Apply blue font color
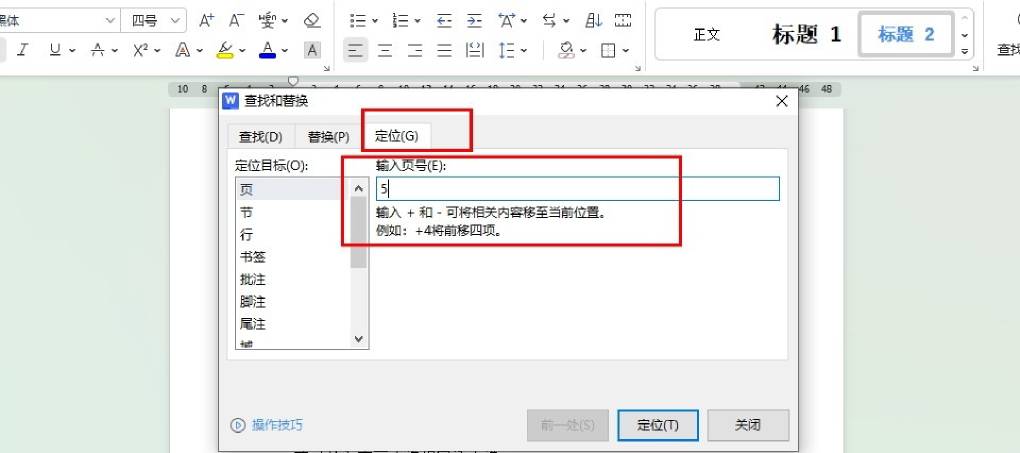The height and width of the screenshot is (453, 1020). 267,49
